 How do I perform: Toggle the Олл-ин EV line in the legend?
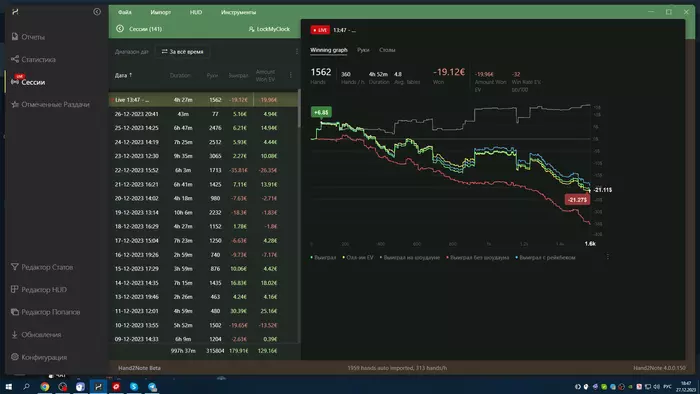point(358,257)
